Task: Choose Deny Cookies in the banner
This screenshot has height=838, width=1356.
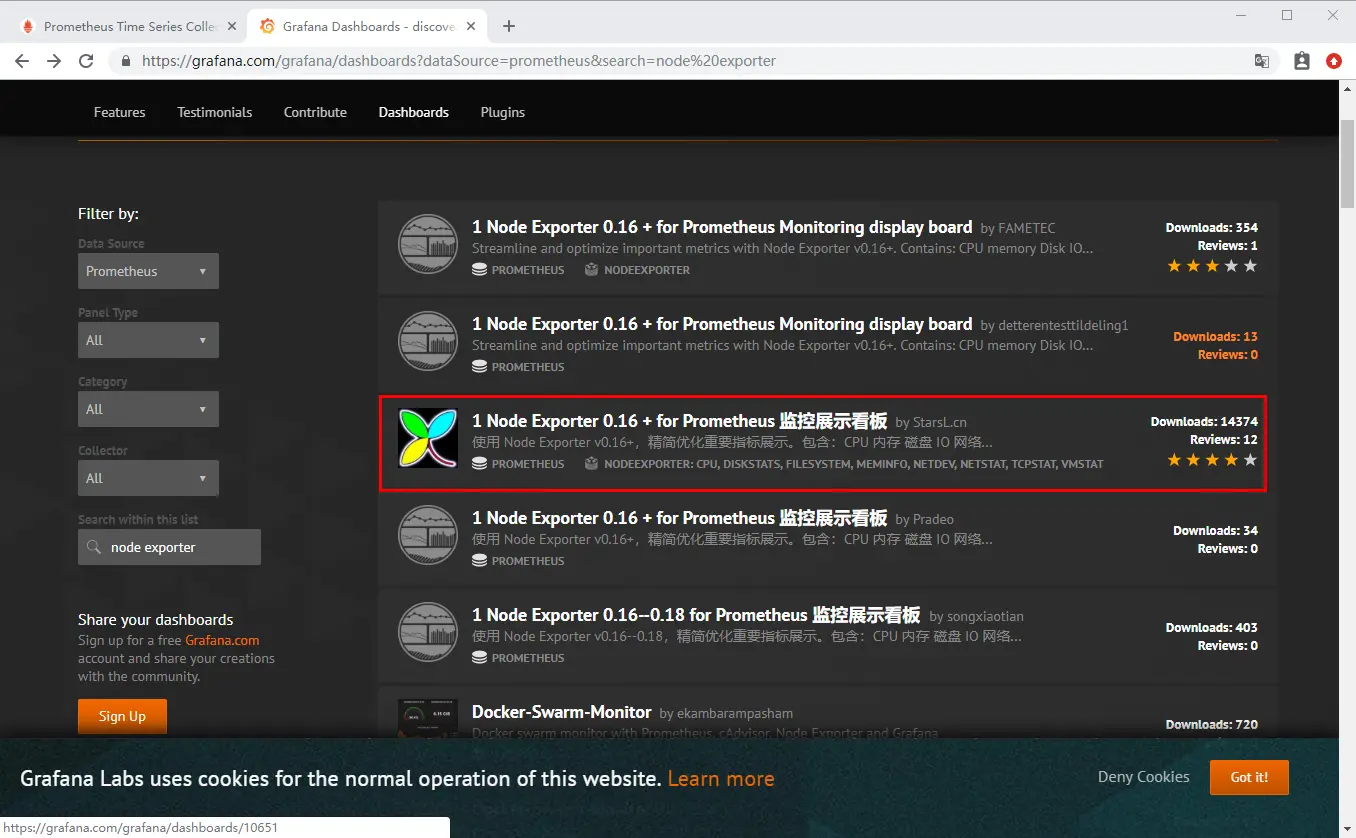Action: coord(1144,777)
